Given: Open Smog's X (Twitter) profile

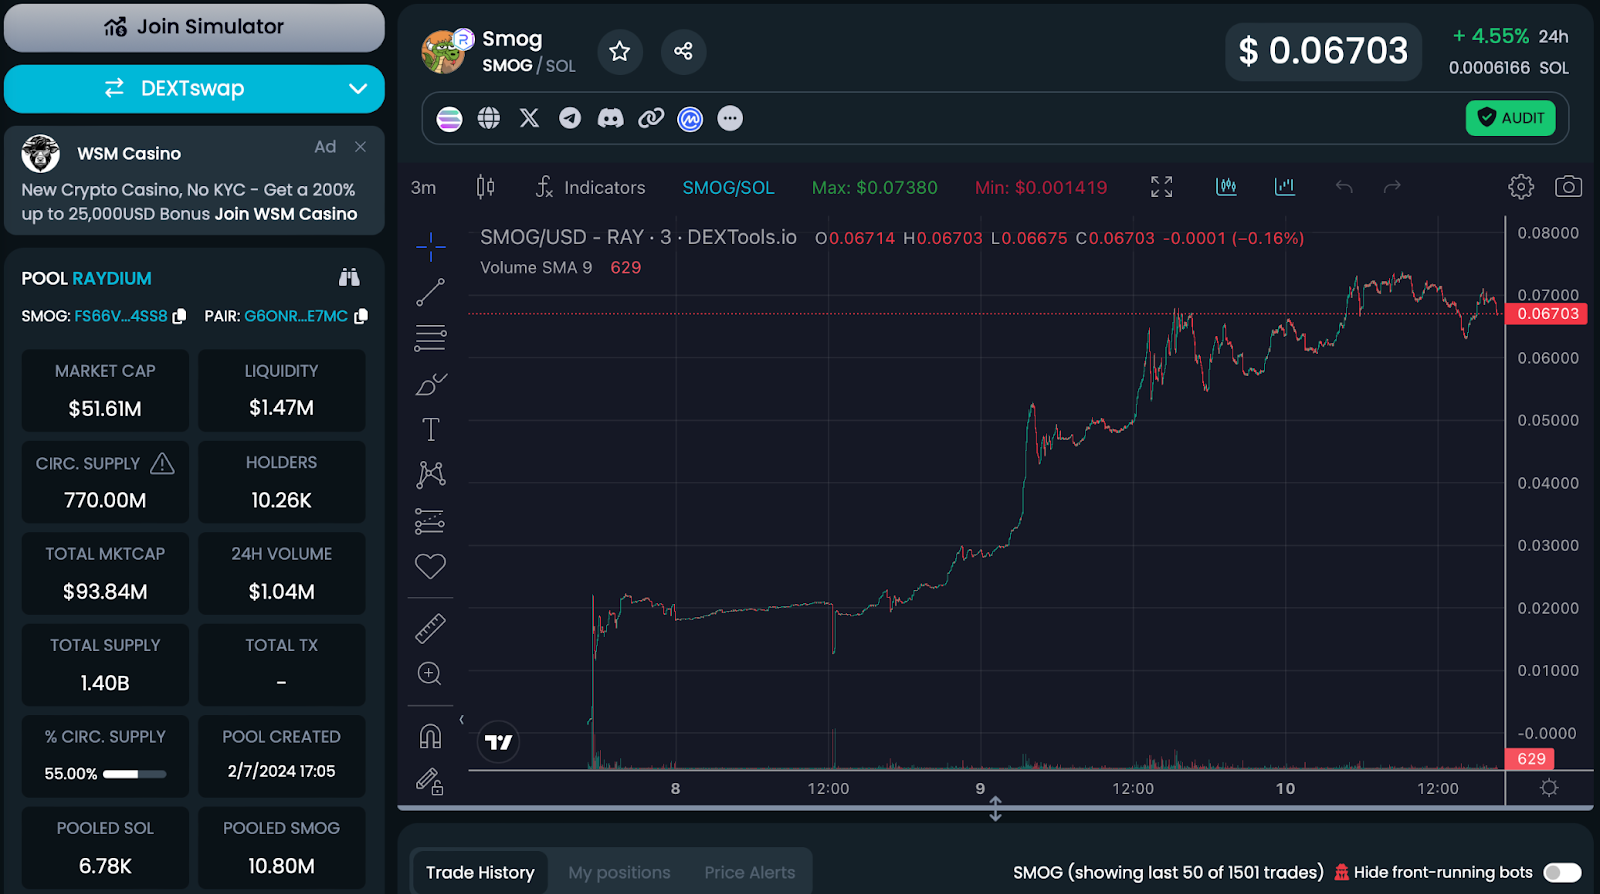Looking at the screenshot, I should coord(529,119).
